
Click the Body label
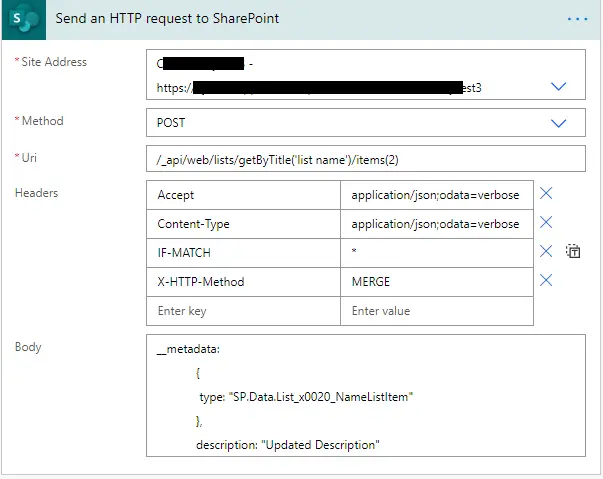[28, 347]
